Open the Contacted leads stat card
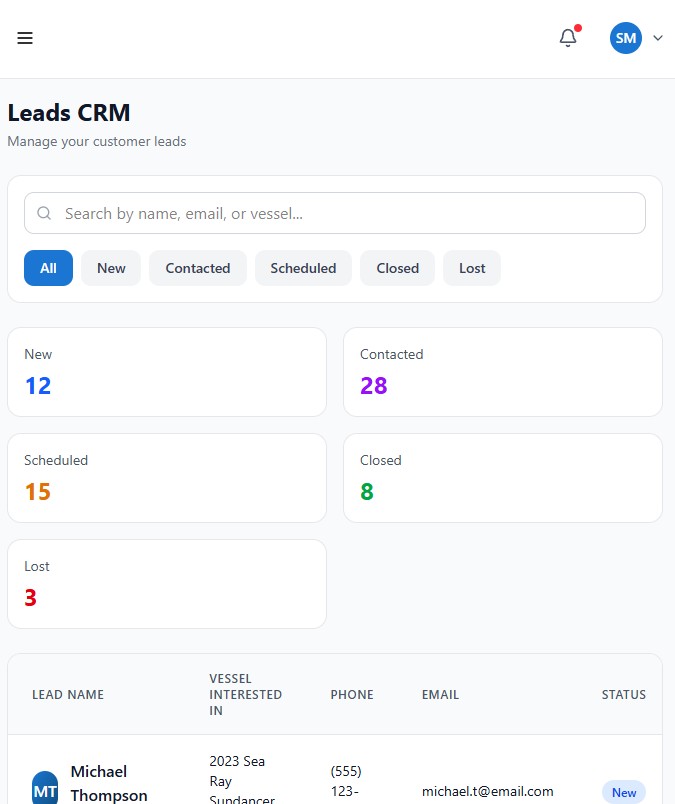The height and width of the screenshot is (804, 675). point(502,372)
